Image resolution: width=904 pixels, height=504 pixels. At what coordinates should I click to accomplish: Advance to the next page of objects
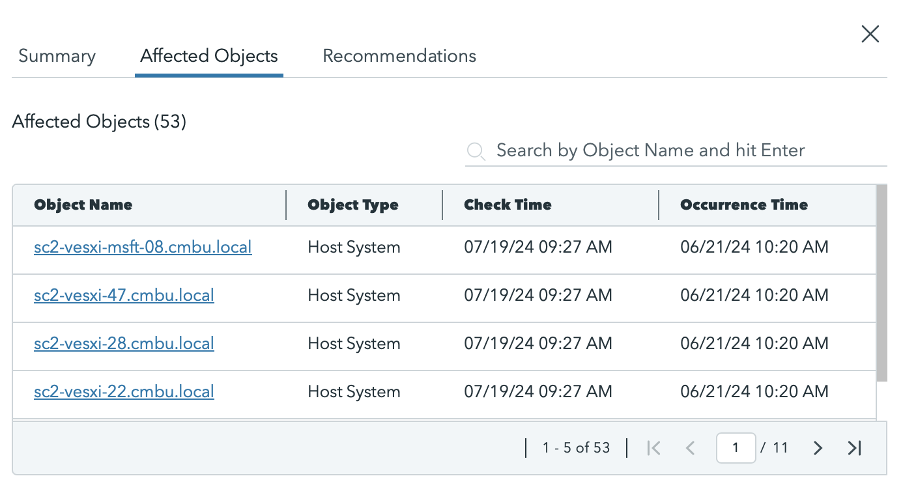(x=818, y=448)
